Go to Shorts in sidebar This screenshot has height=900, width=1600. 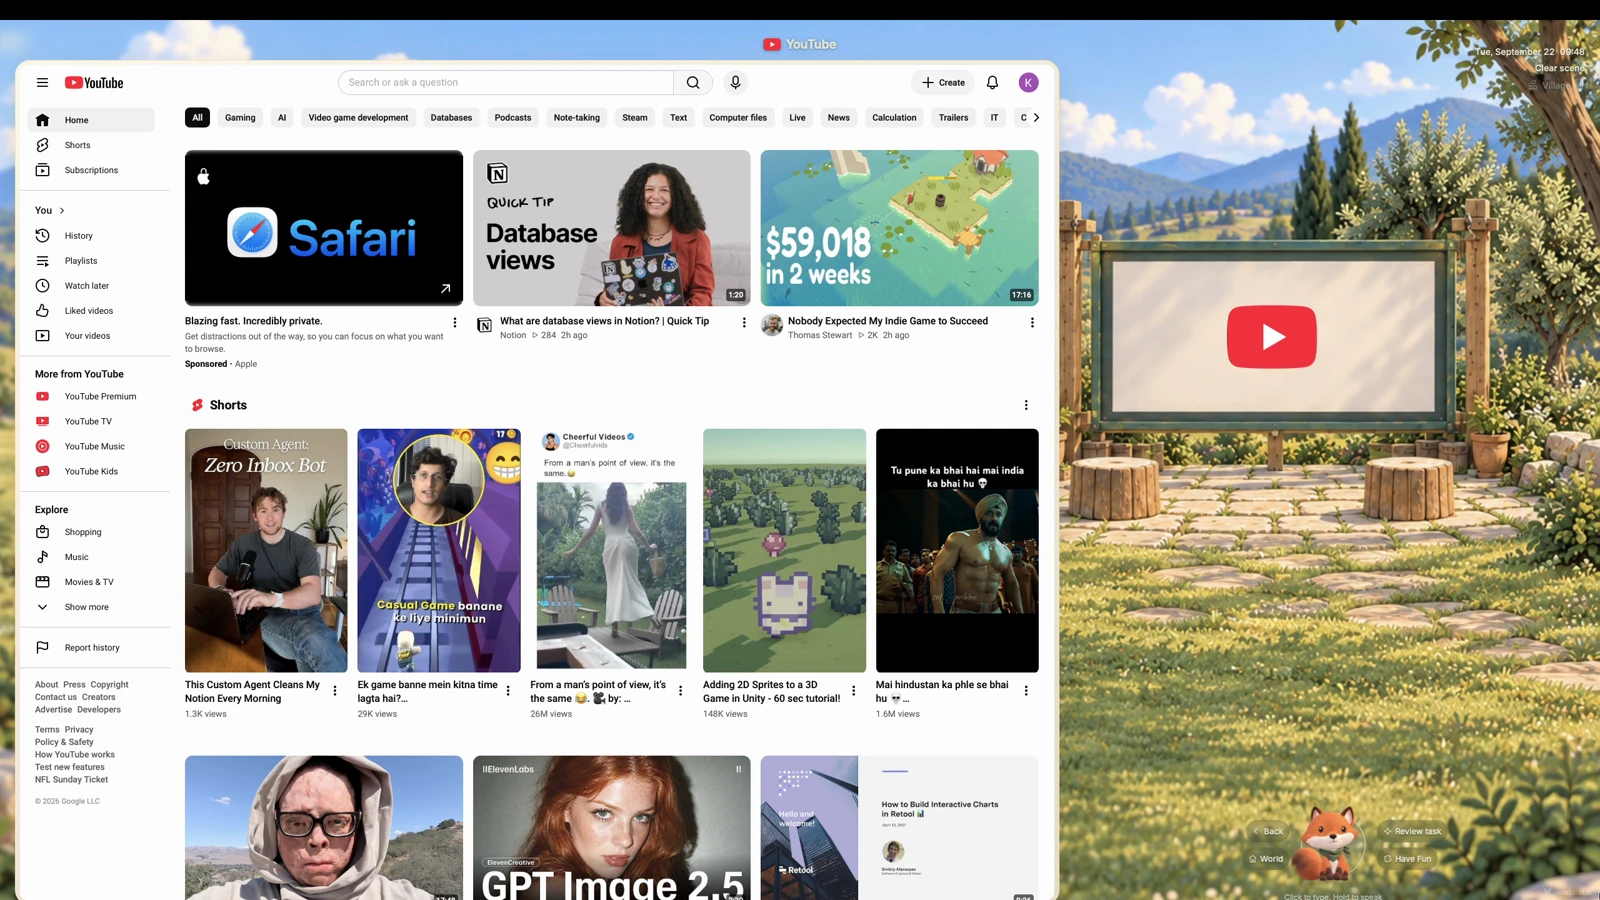point(91,145)
